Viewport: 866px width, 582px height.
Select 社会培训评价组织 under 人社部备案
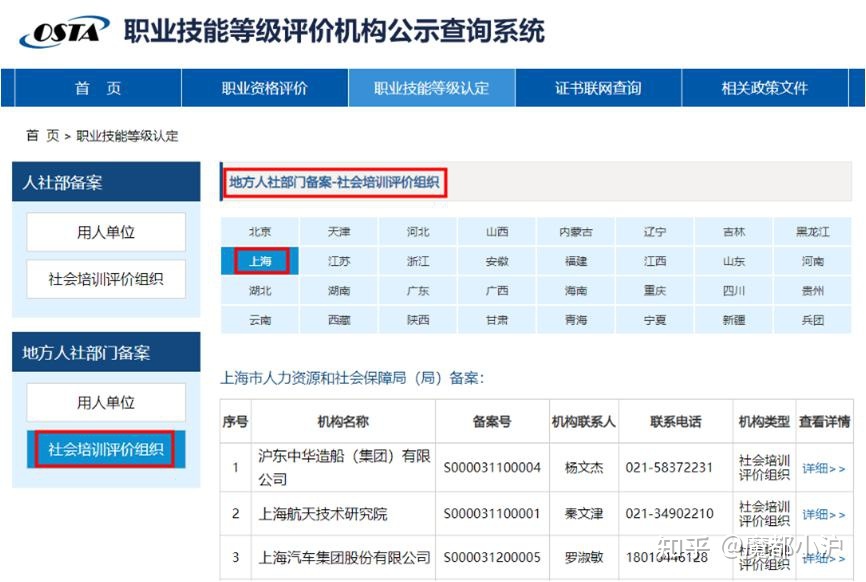106,279
